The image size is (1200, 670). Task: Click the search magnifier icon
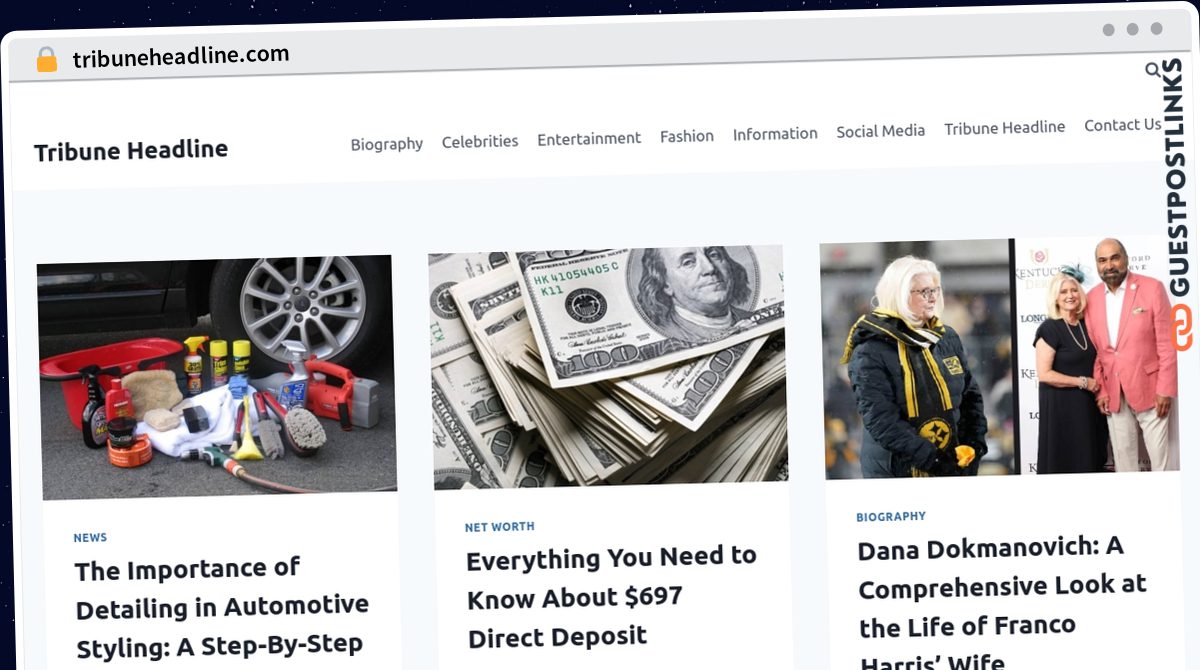pyautogui.click(x=1153, y=70)
